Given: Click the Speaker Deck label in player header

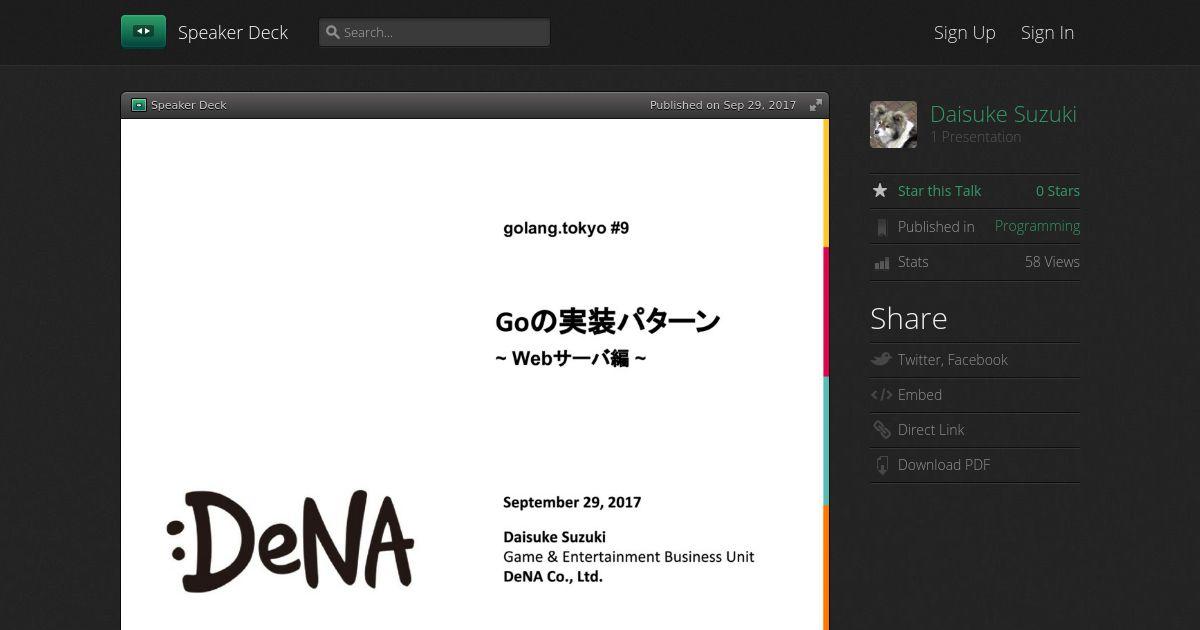Looking at the screenshot, I should tap(189, 105).
